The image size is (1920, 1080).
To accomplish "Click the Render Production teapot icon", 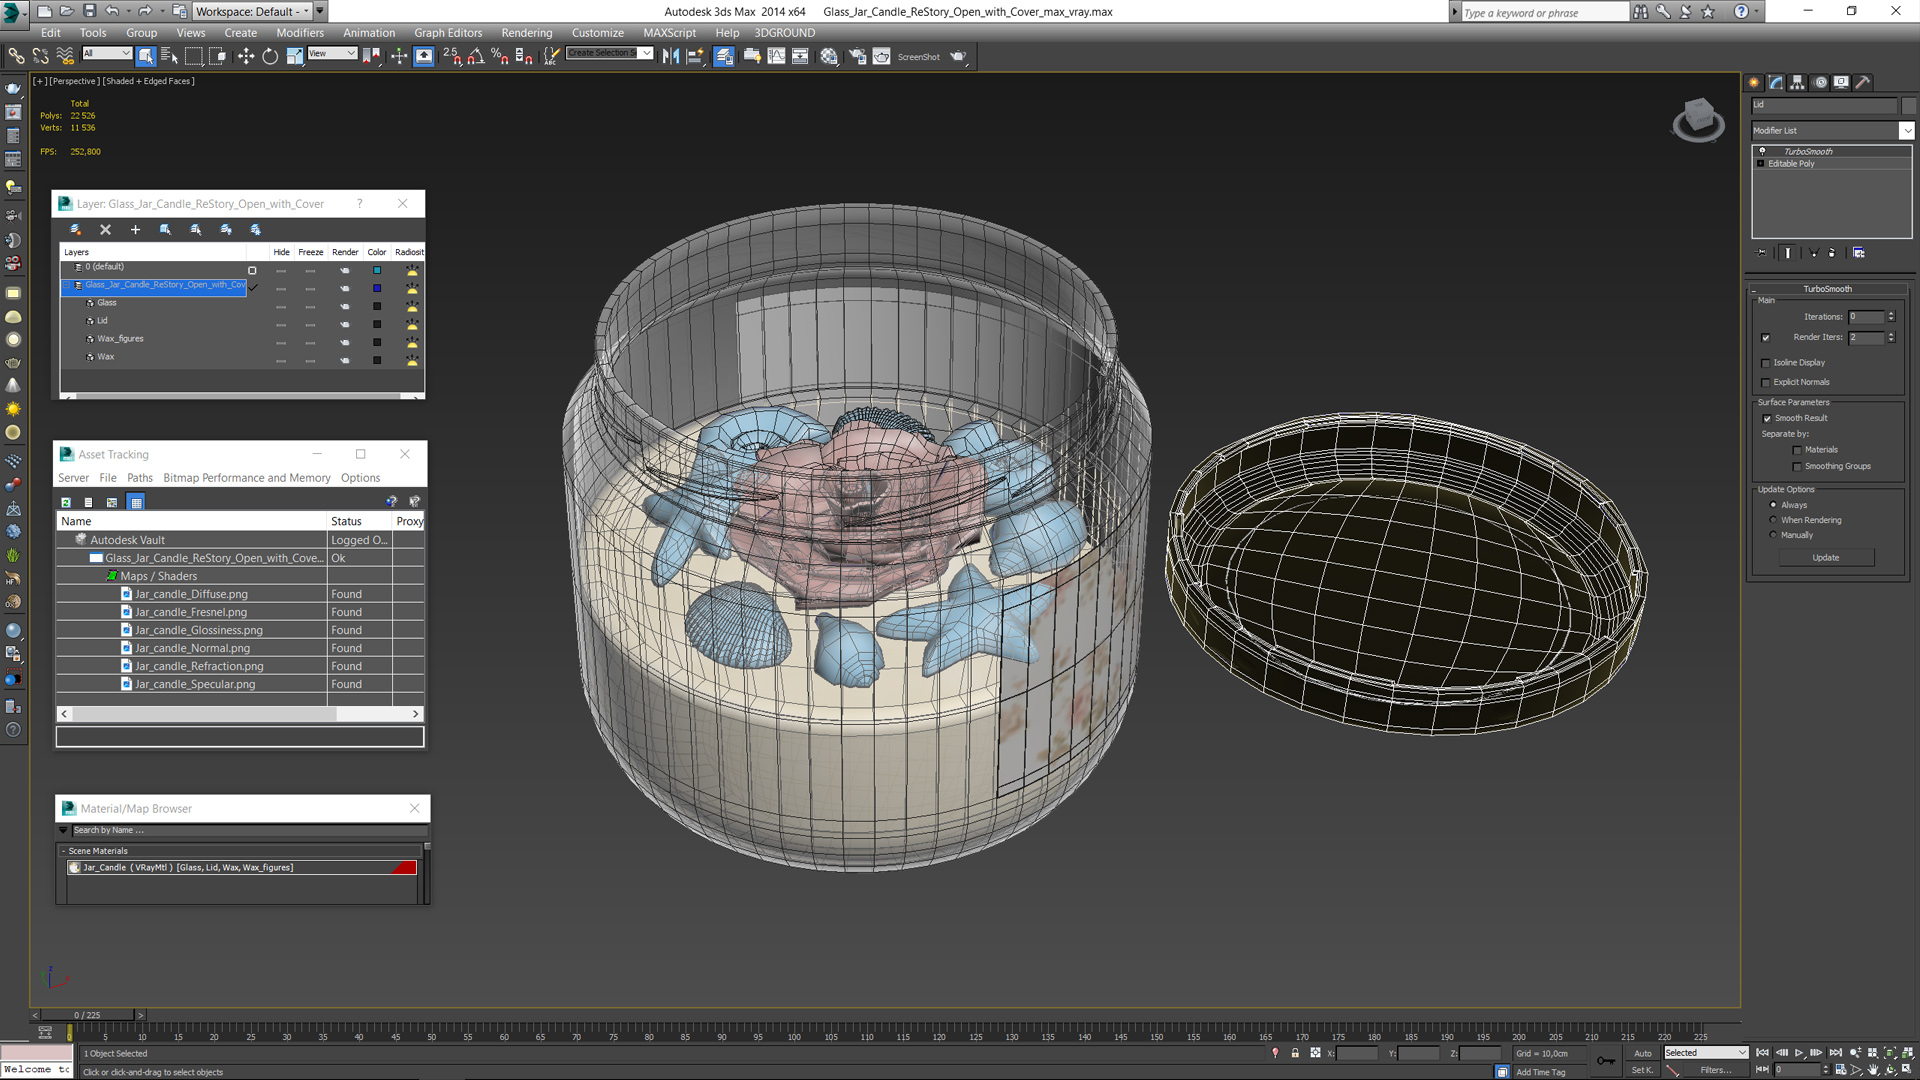I will point(958,56).
